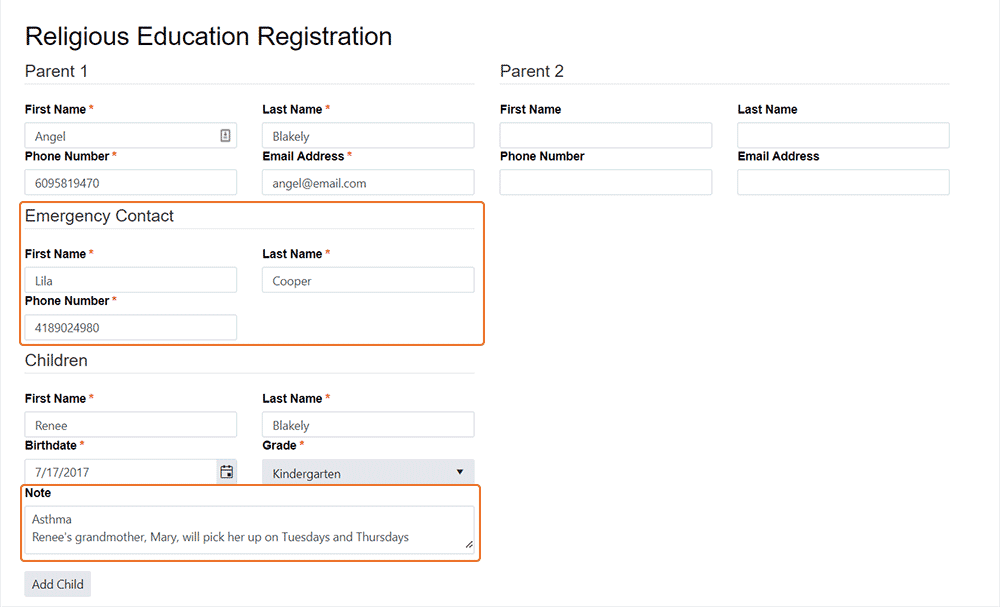This screenshot has width=1000, height=607.
Task: Focus Parent 1 Phone Number field
Action: pyautogui.click(x=131, y=183)
